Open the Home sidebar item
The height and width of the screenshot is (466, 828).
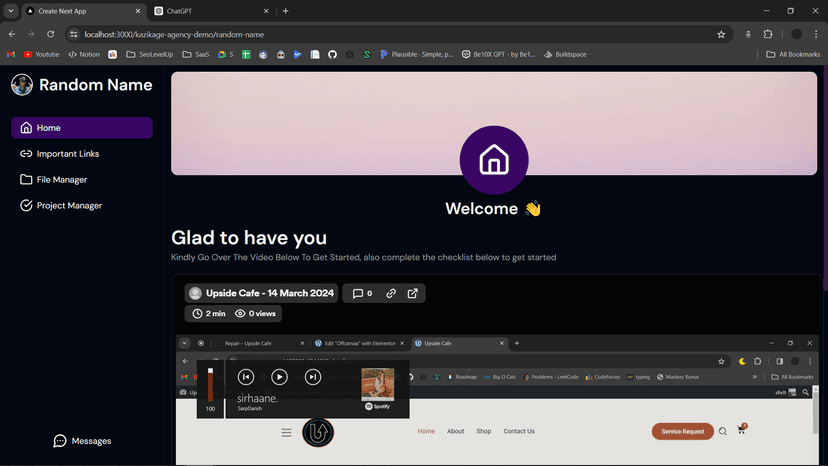pyautogui.click(x=82, y=128)
